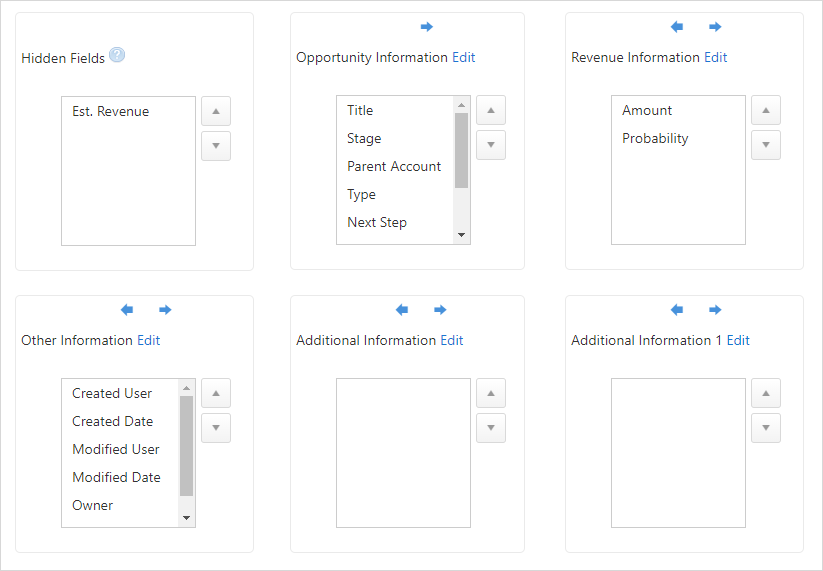Click Other Information list scrollbar thumb
This screenshot has height=571, width=823.
(x=186, y=446)
